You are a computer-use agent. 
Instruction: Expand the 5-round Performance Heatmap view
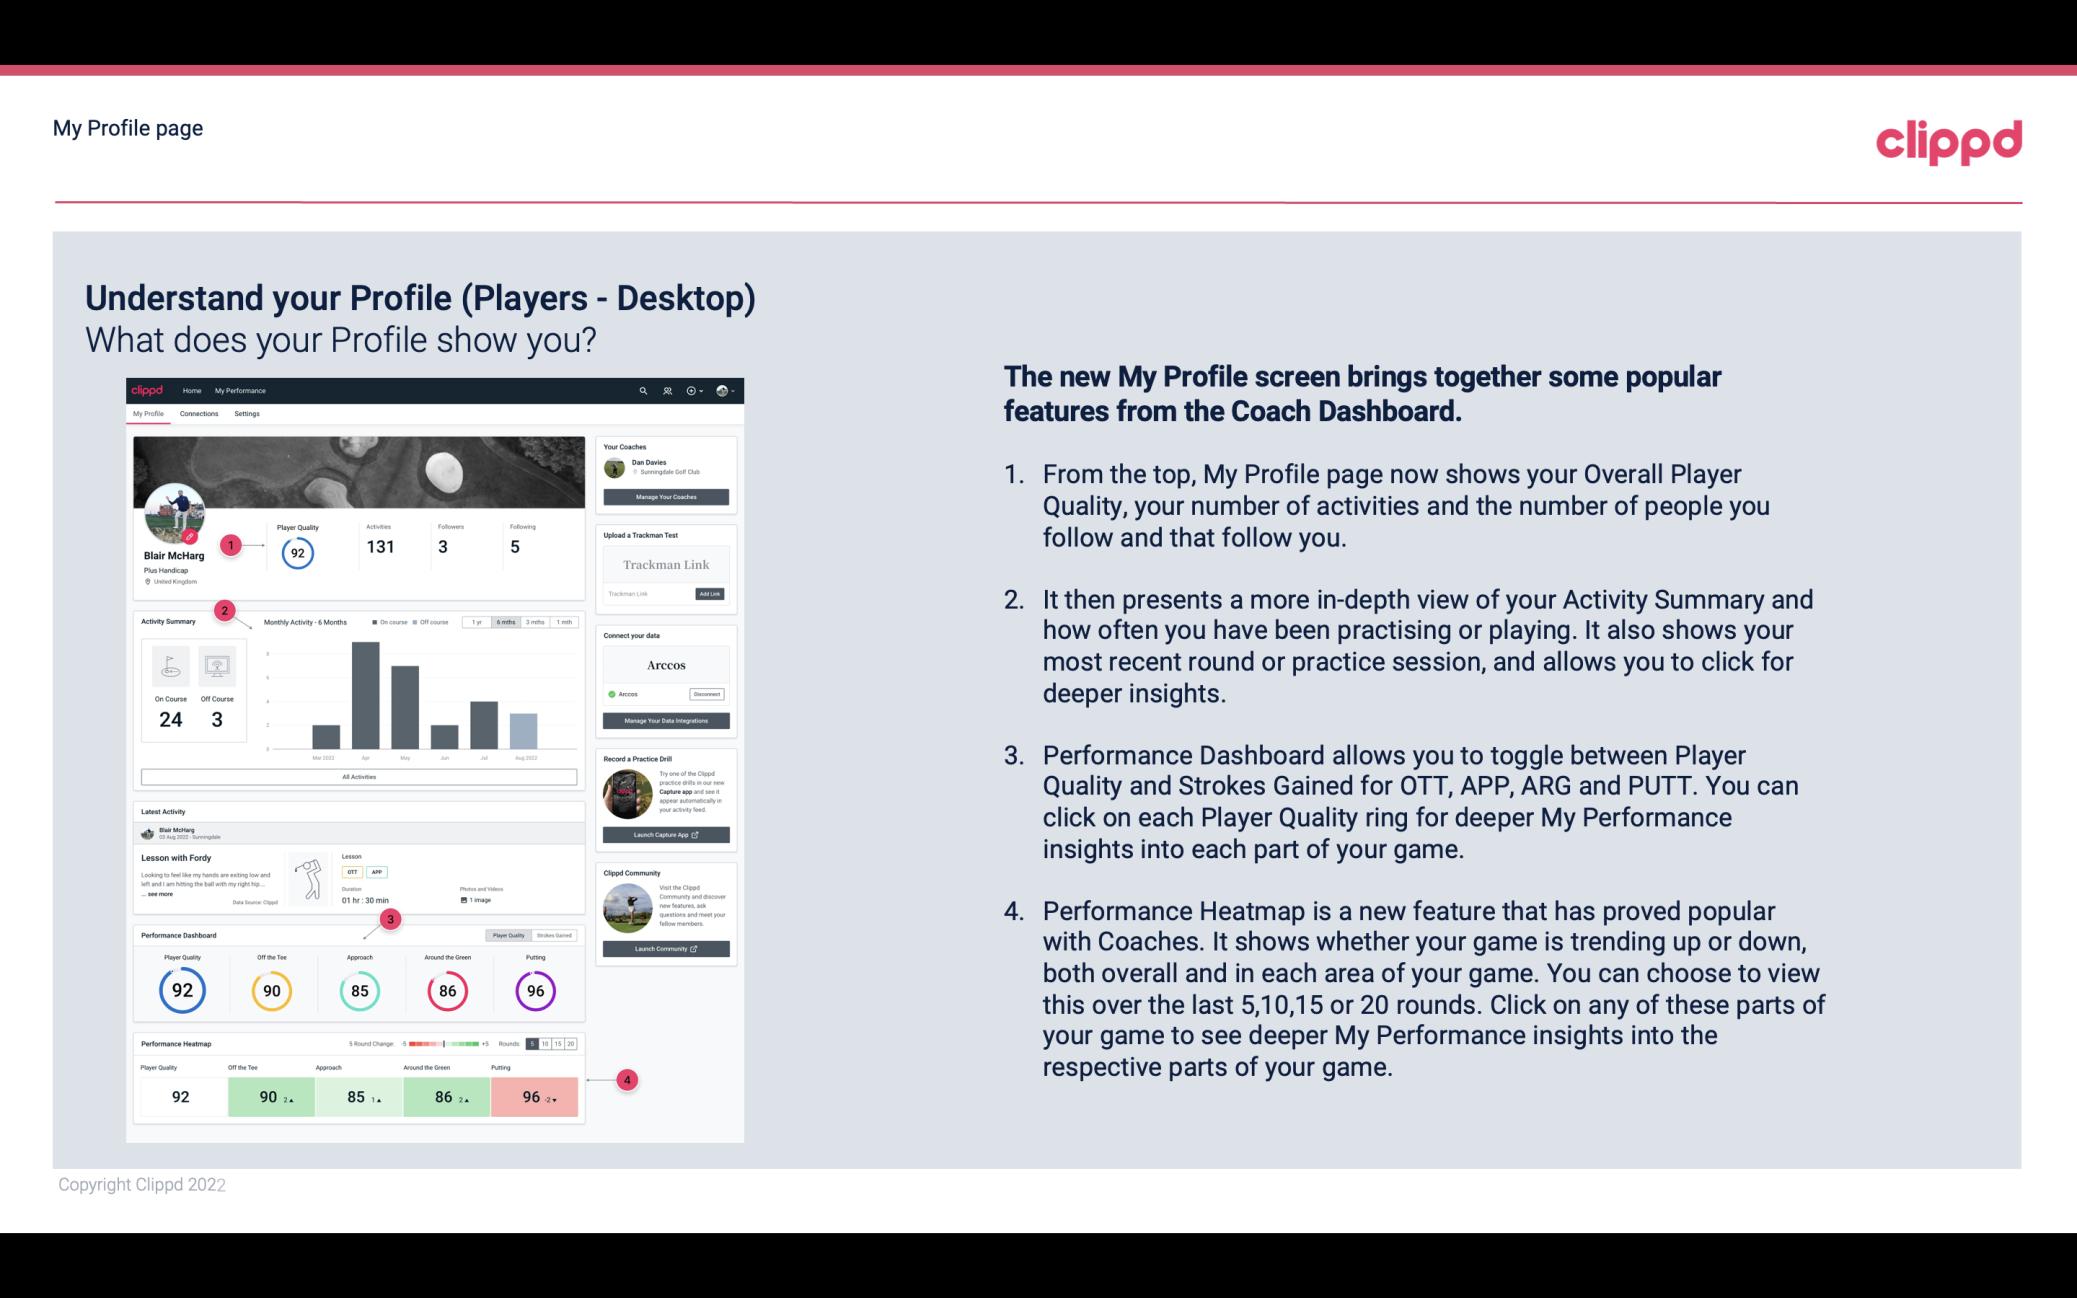537,1042
